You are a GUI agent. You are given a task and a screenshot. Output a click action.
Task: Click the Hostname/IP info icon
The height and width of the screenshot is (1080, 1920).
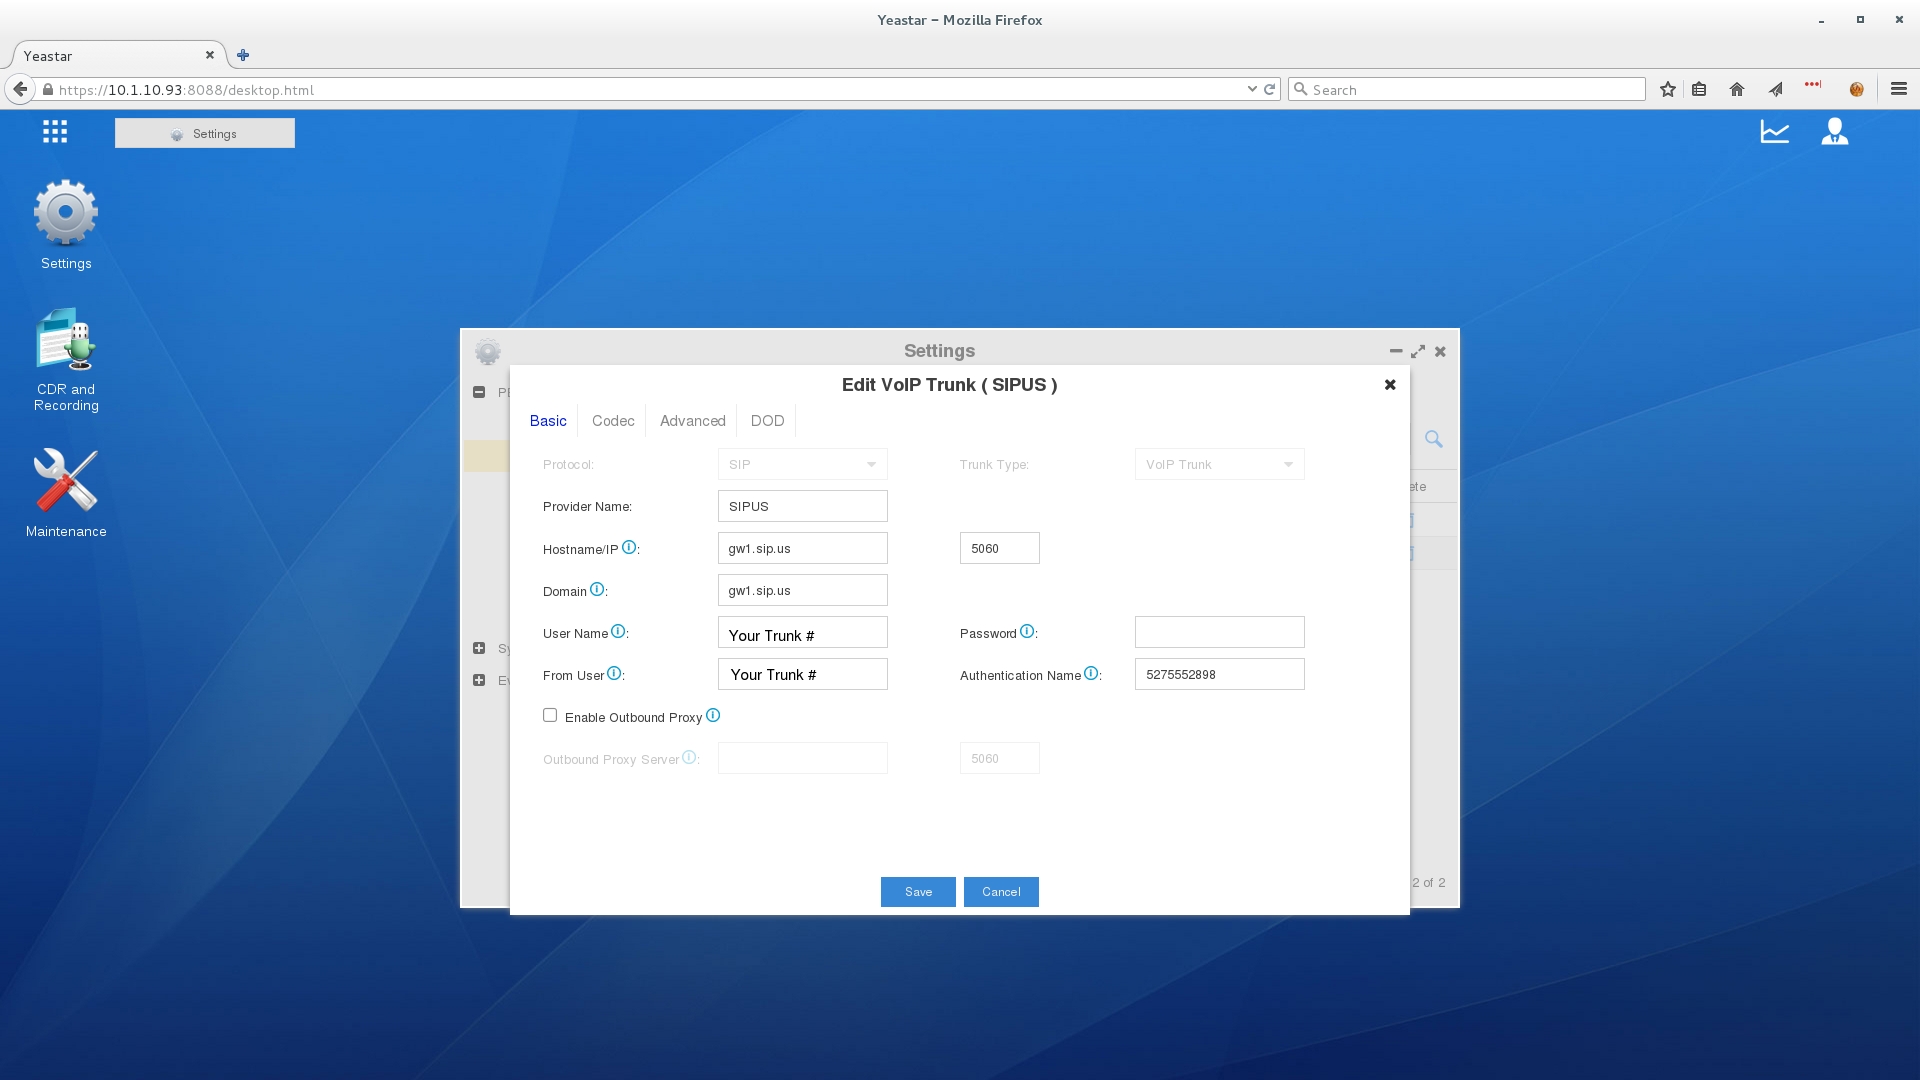pos(629,547)
